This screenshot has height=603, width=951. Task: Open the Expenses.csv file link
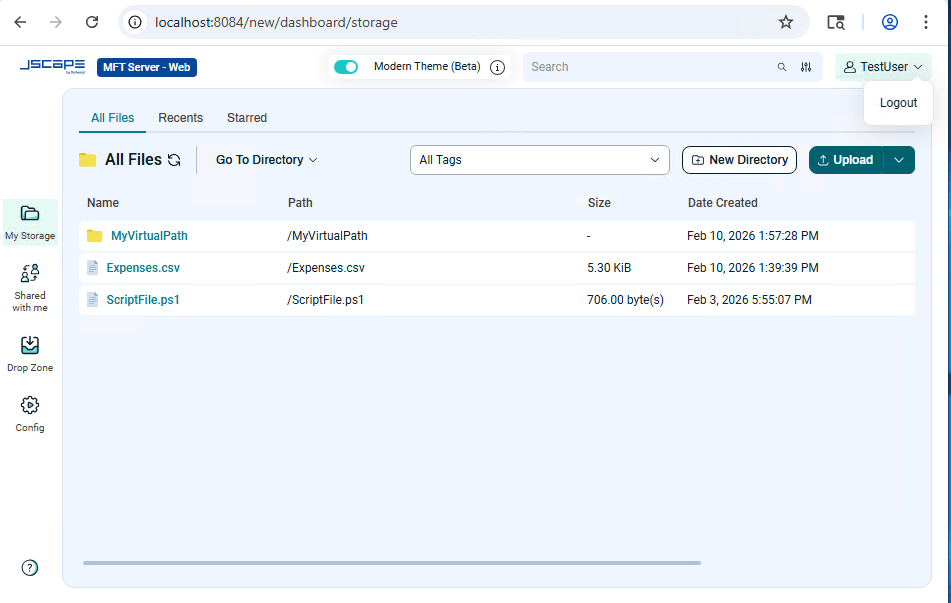(143, 268)
